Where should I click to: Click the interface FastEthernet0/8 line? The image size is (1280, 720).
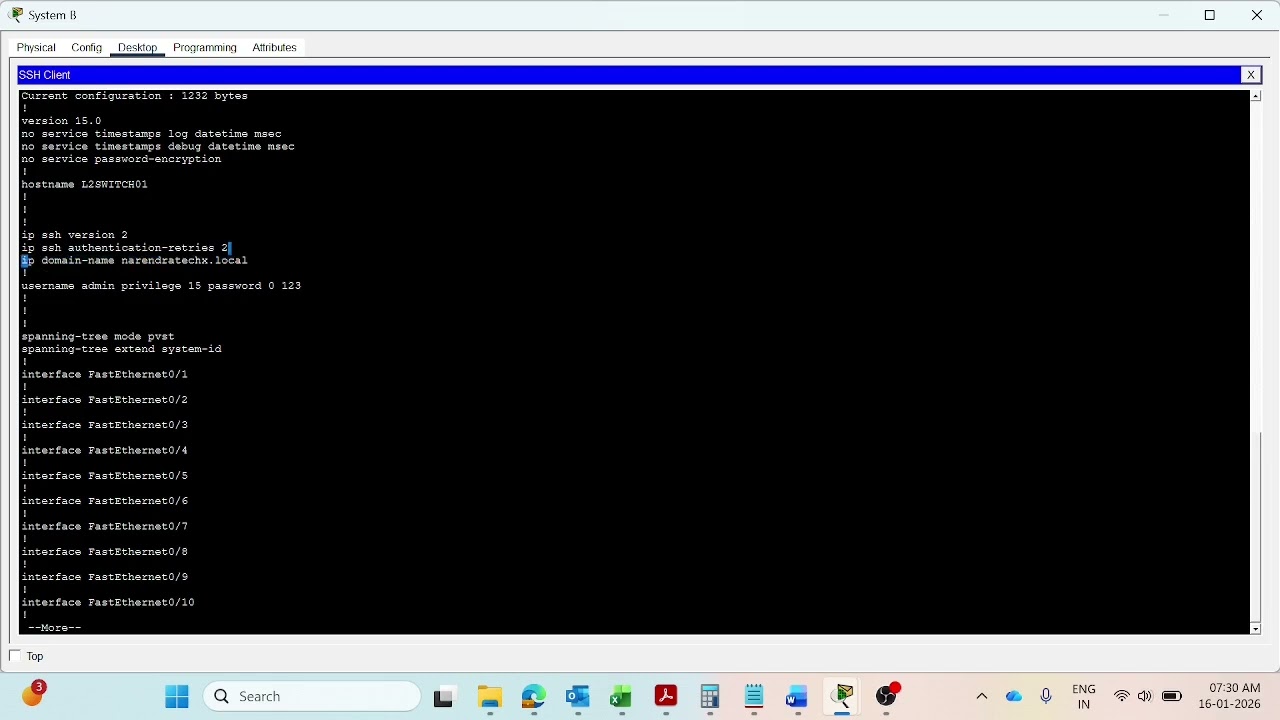pyautogui.click(x=105, y=552)
